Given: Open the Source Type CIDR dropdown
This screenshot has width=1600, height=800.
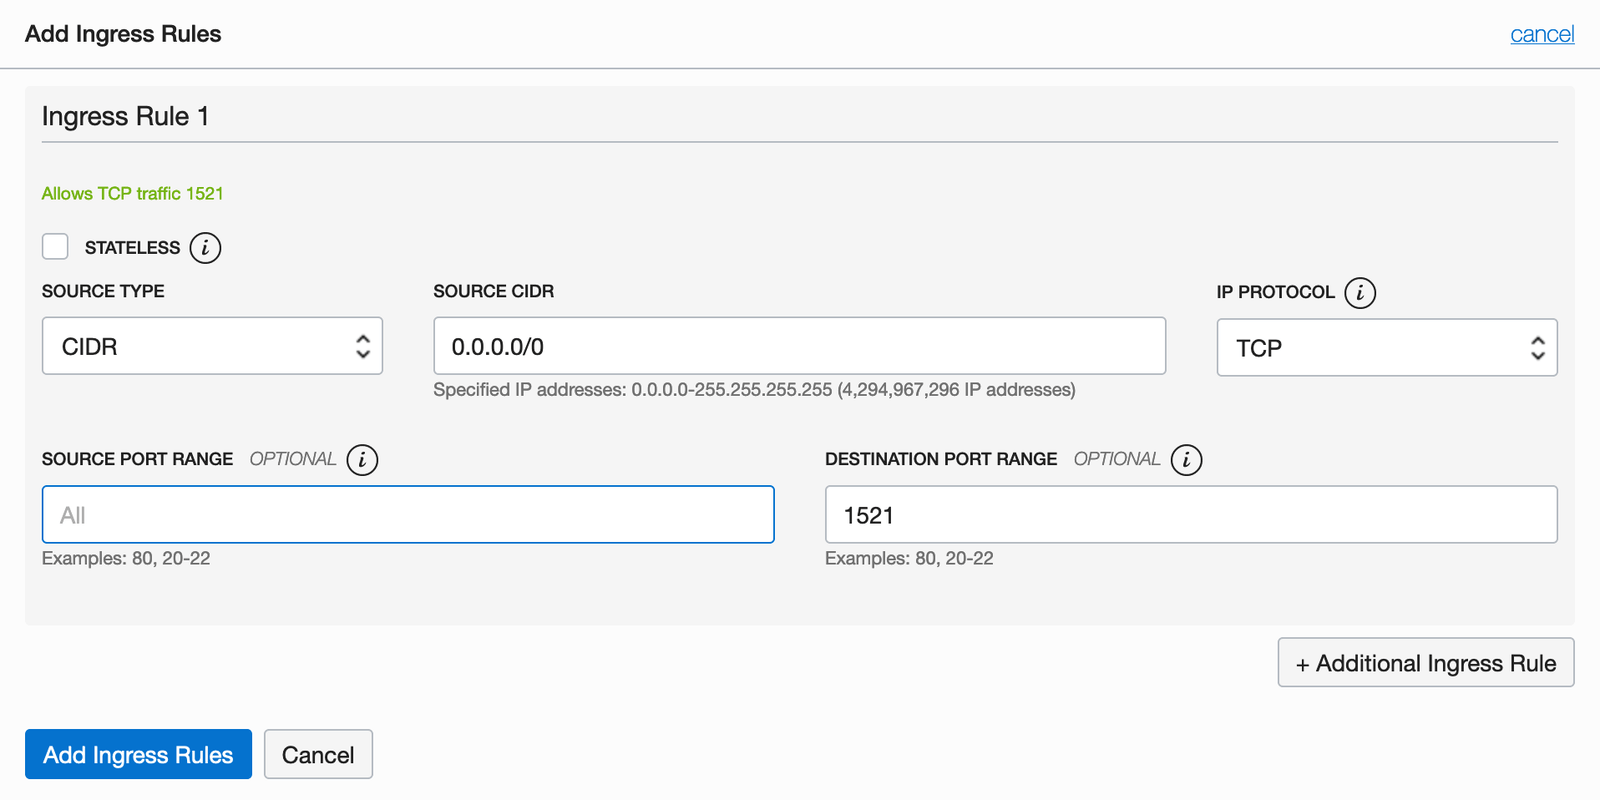Looking at the screenshot, I should [x=212, y=347].
